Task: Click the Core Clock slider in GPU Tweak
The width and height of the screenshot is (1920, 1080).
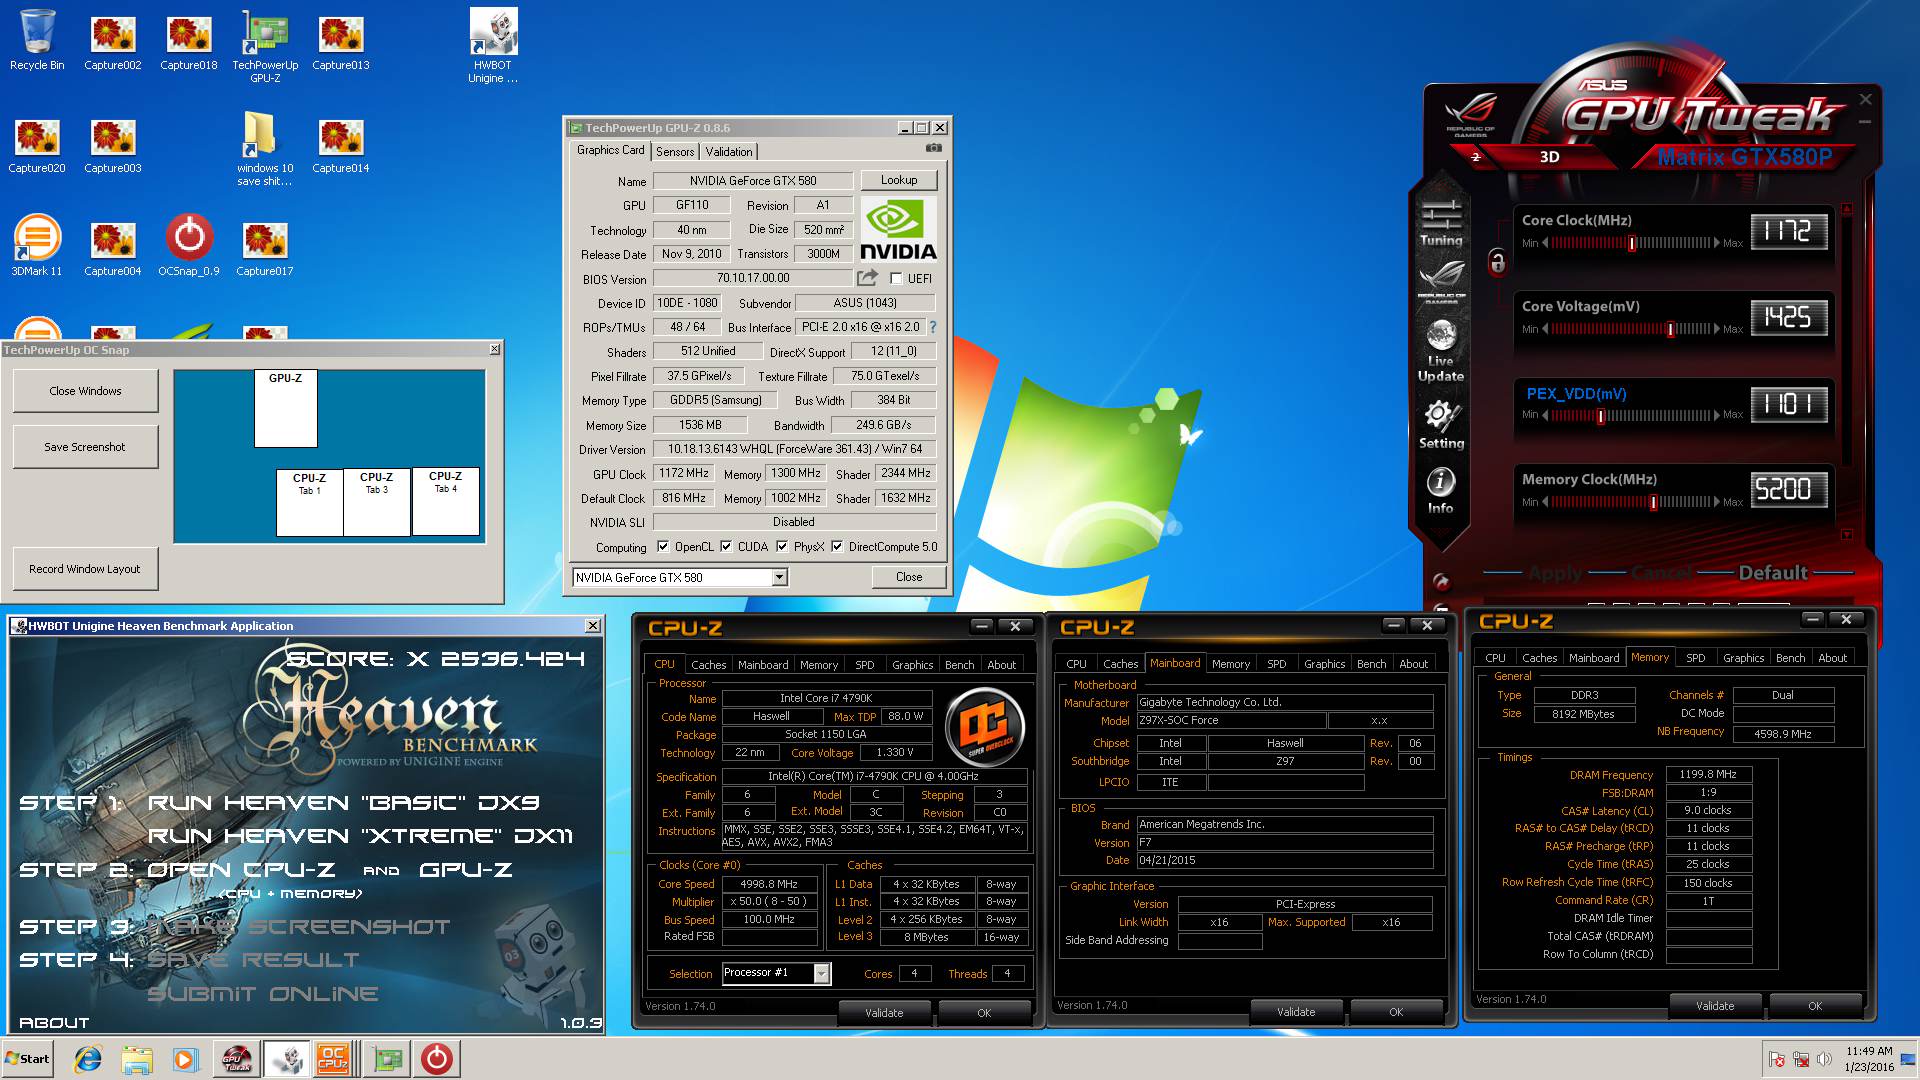Action: click(x=1631, y=243)
